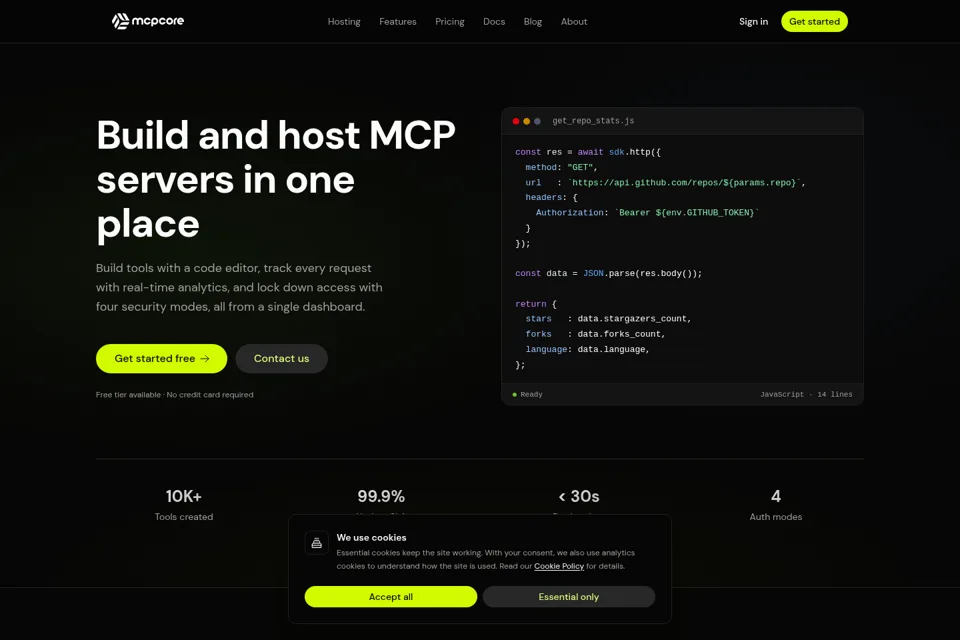Open the Cookie Policy link

[x=559, y=566]
